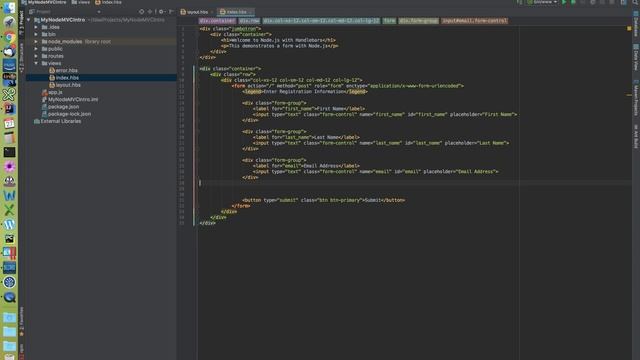The height and width of the screenshot is (360, 640).
Task: Open the WordPress app in dock
Action: tap(9, 224)
